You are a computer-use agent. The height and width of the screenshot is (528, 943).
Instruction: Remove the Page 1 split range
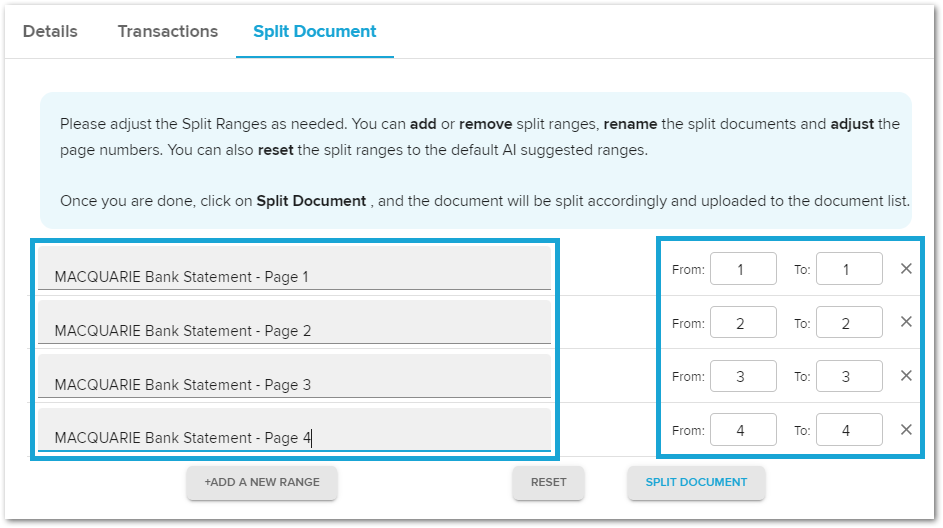pyautogui.click(x=906, y=269)
